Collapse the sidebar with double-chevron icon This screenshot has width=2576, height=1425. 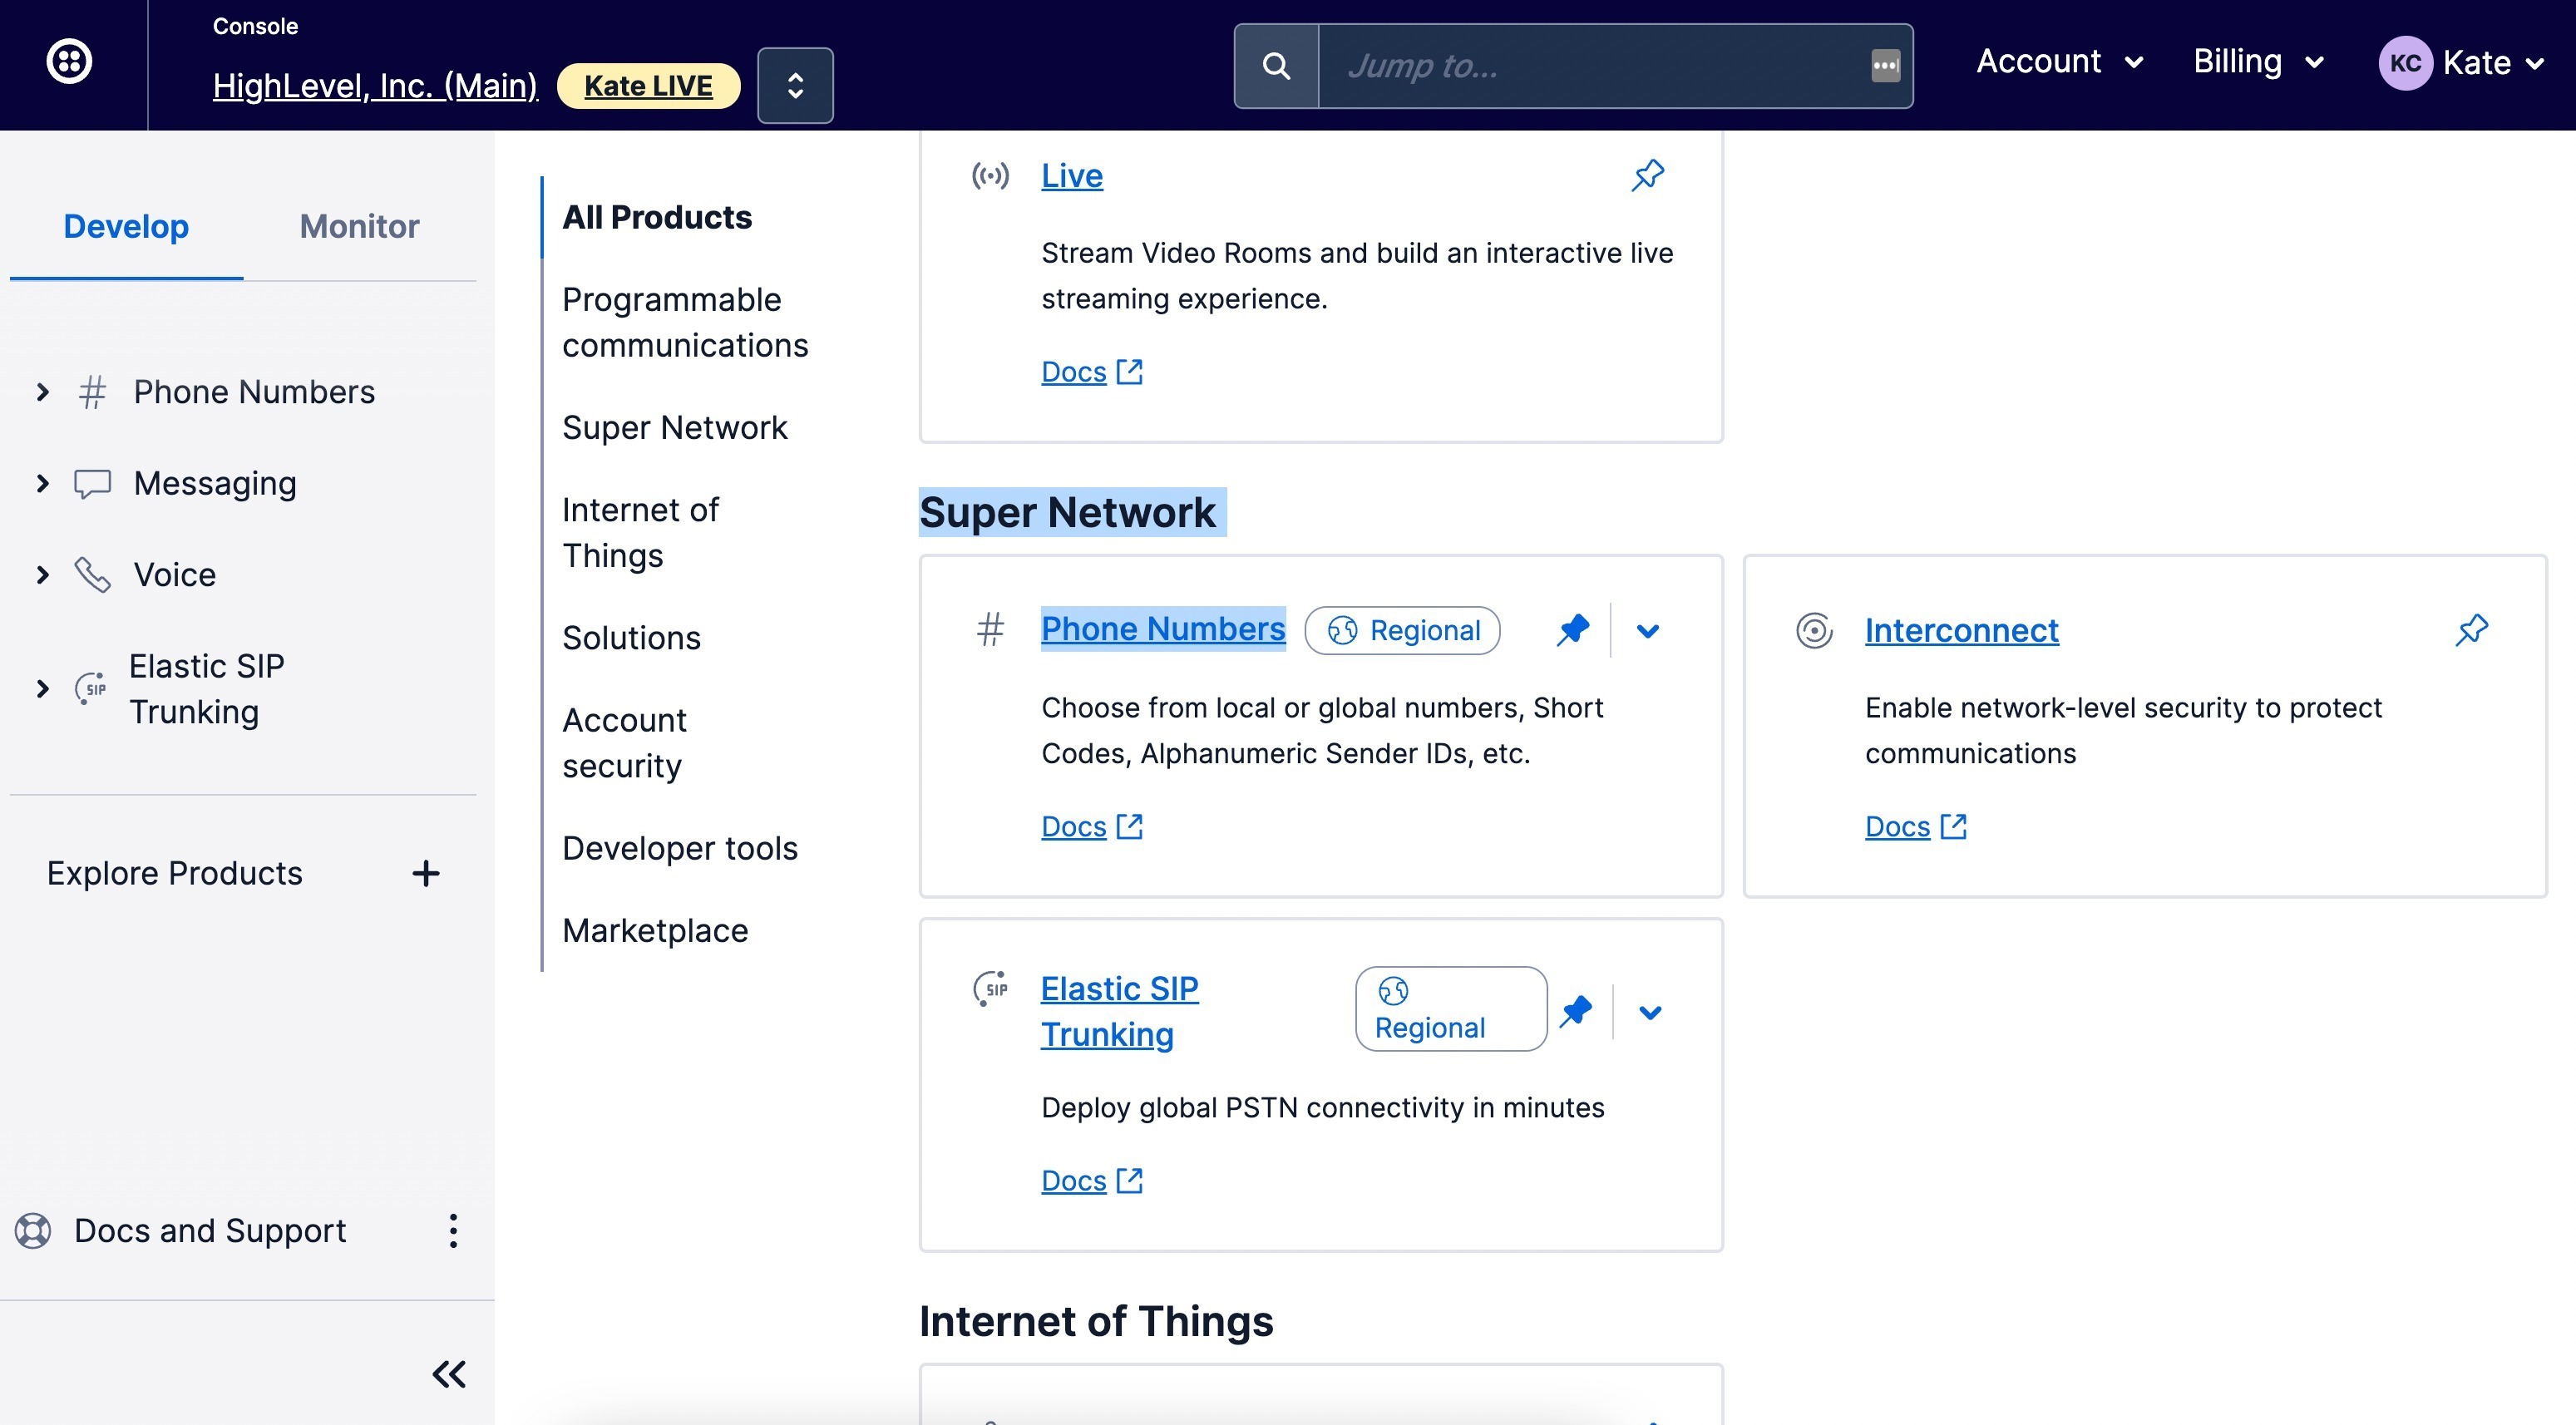449,1374
